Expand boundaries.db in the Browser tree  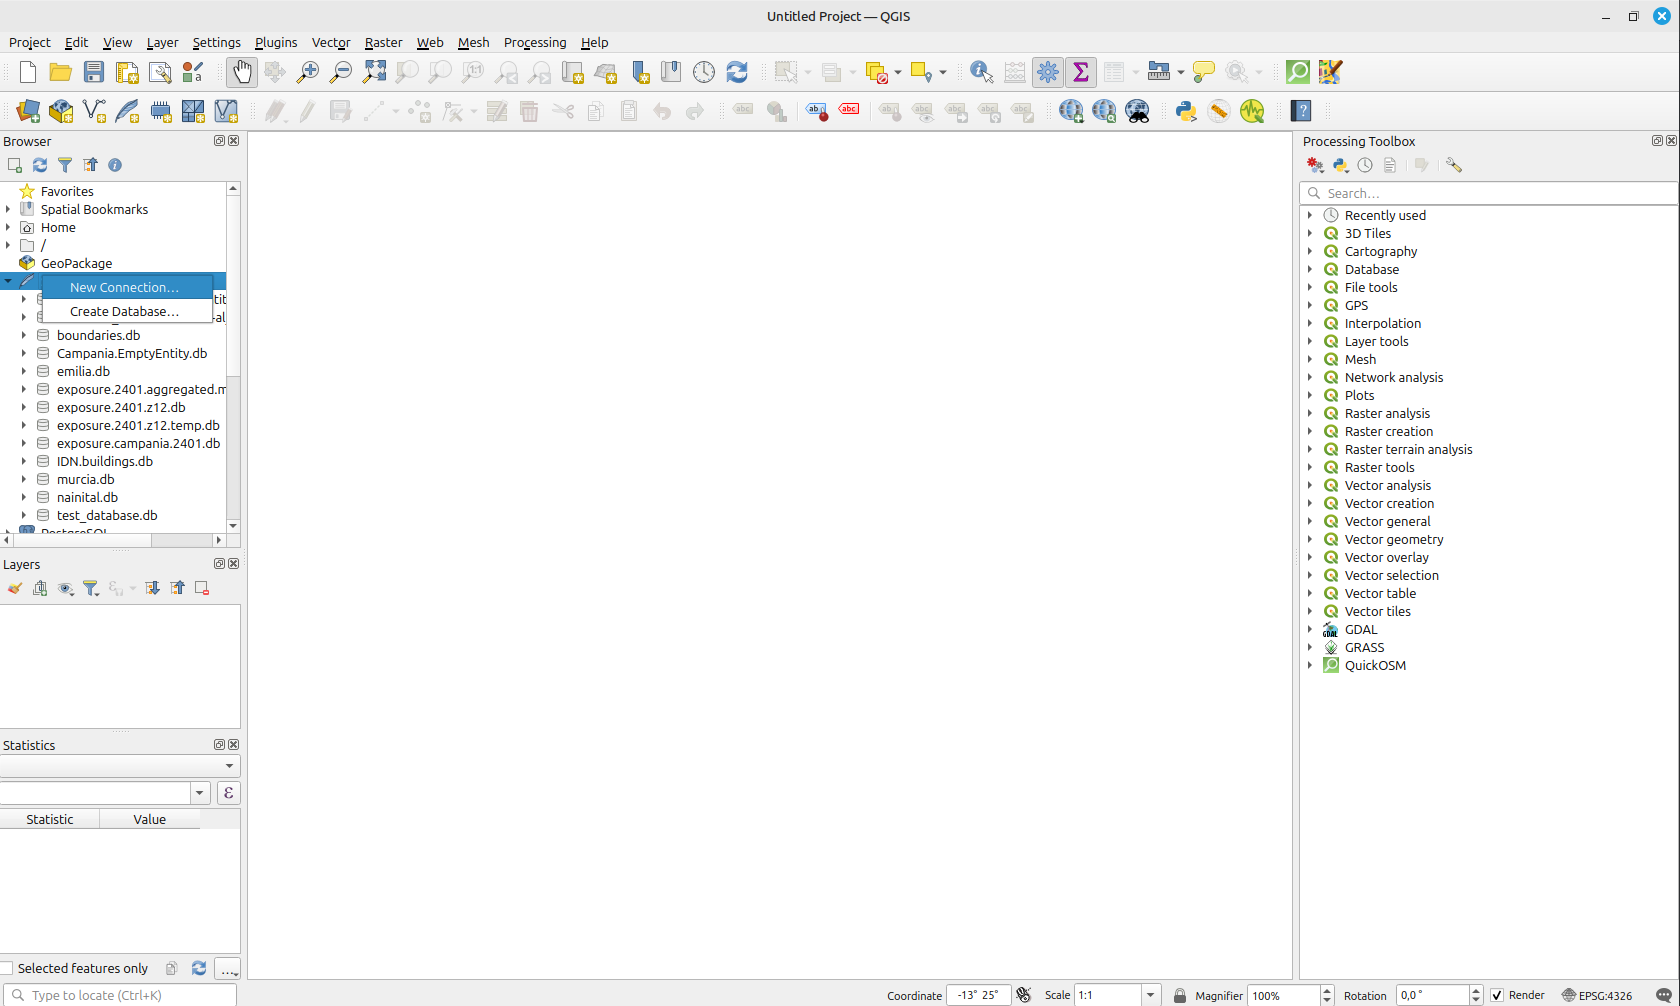(x=24, y=335)
